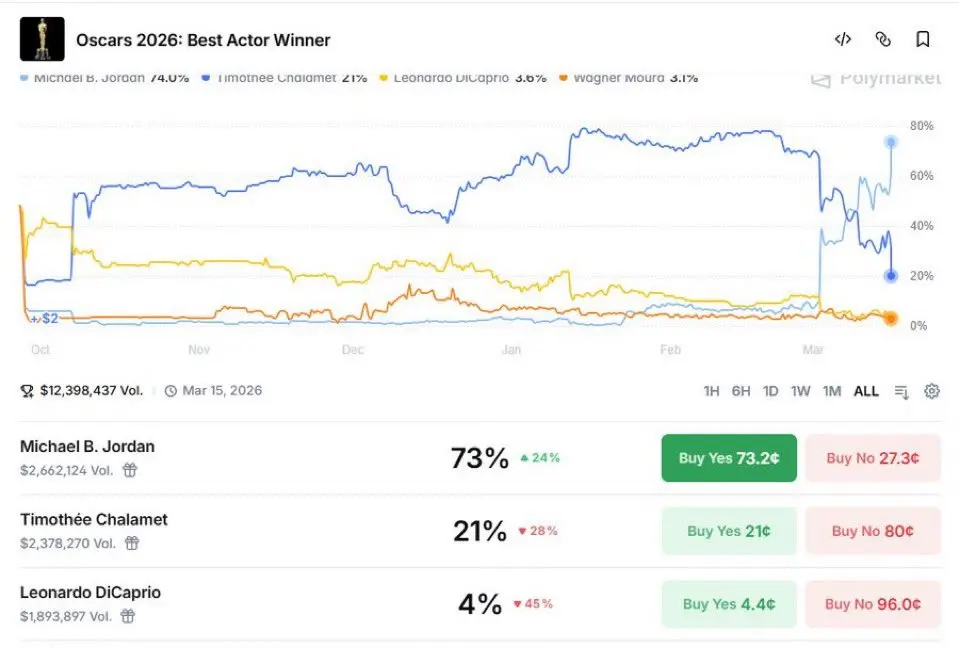Screen dimensions: 959x648
Task: Select the 1W time range
Action: click(801, 391)
